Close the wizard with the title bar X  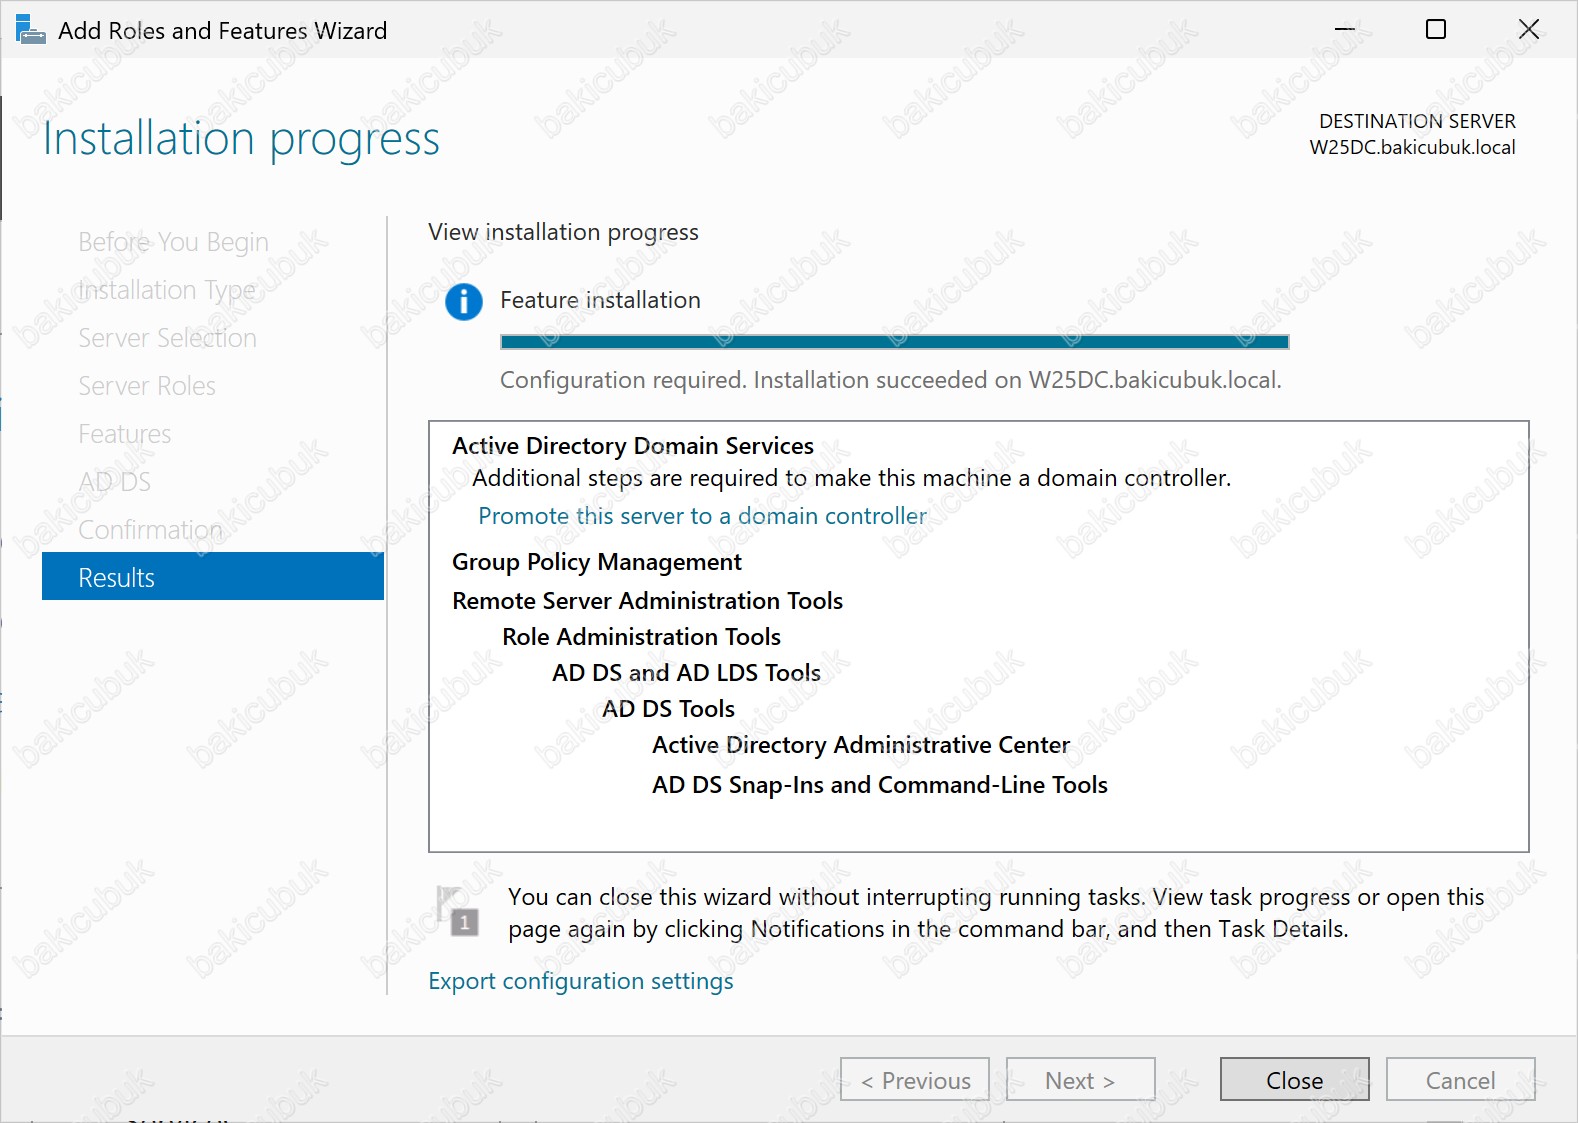pyautogui.click(x=1529, y=30)
